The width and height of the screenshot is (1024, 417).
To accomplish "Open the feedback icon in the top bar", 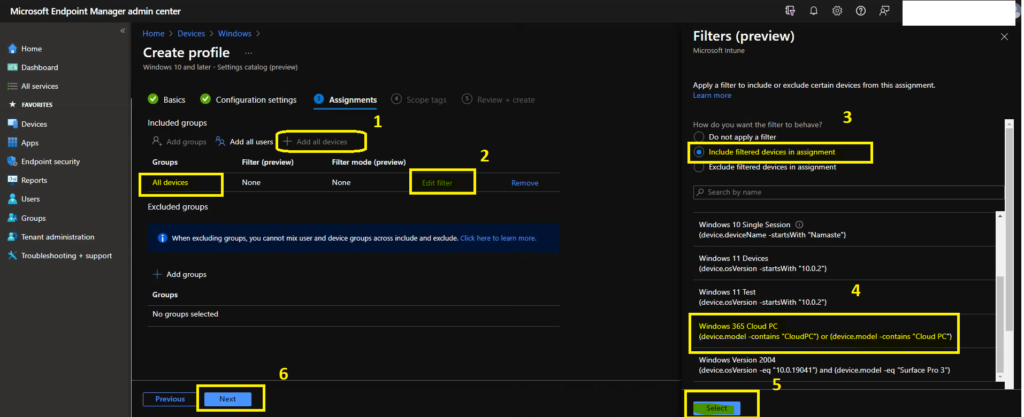I will (x=884, y=11).
